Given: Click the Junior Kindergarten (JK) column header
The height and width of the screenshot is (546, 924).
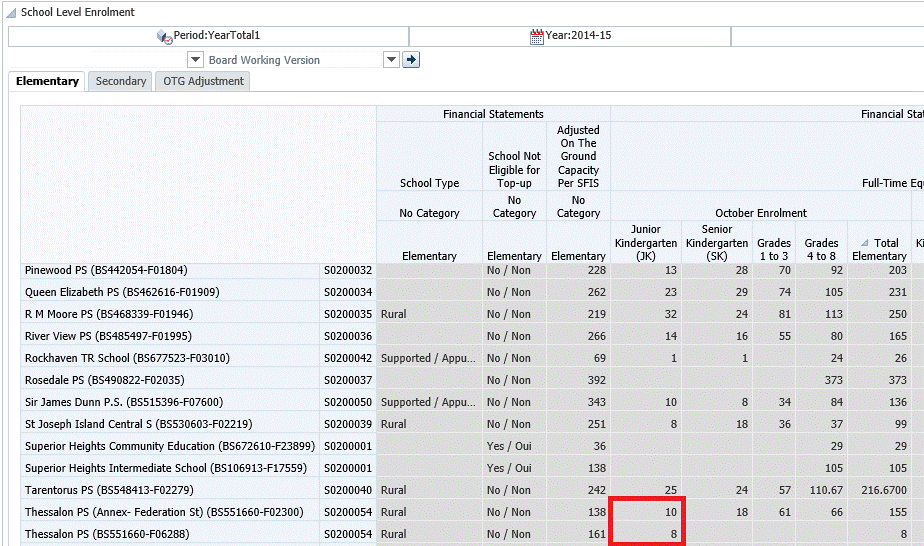Looking at the screenshot, I should coord(645,243).
